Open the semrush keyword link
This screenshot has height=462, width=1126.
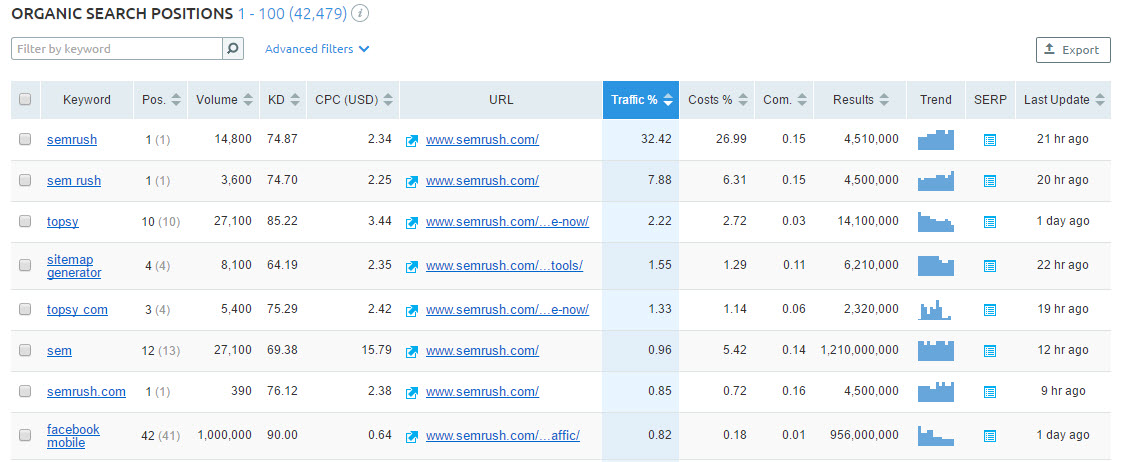pyautogui.click(x=72, y=139)
